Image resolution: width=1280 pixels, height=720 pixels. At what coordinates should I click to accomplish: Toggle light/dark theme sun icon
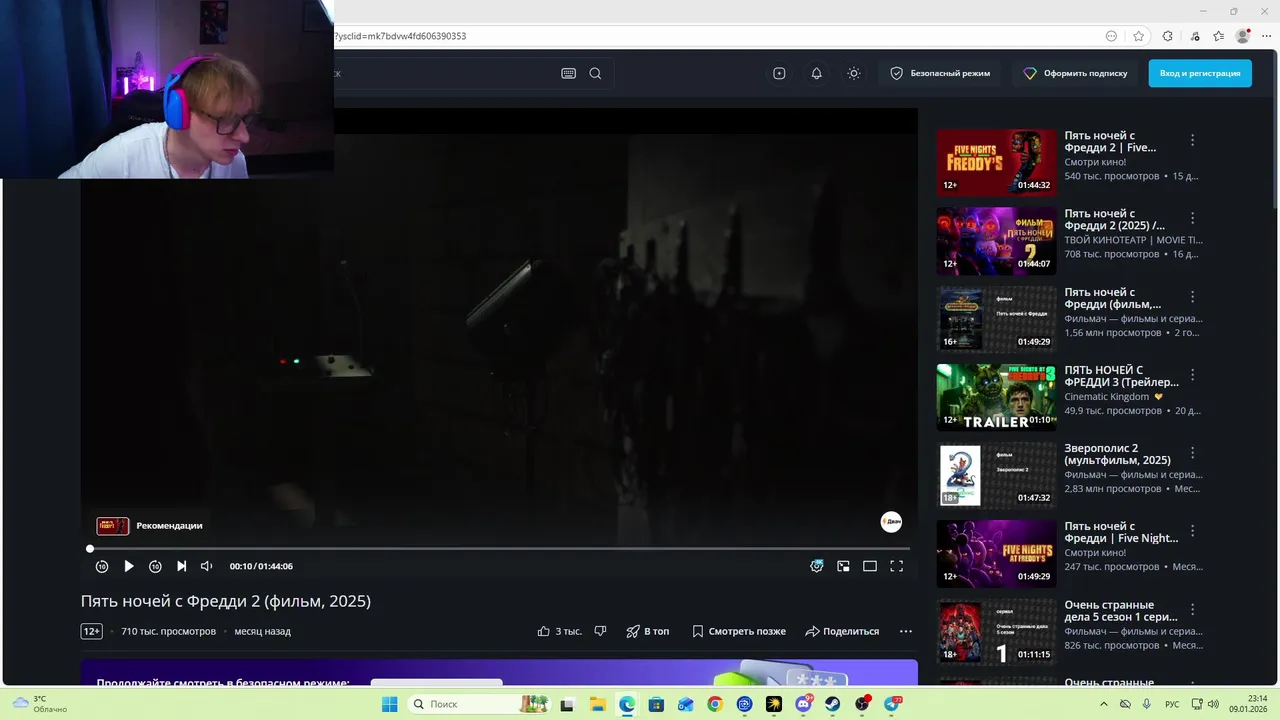[x=853, y=73]
